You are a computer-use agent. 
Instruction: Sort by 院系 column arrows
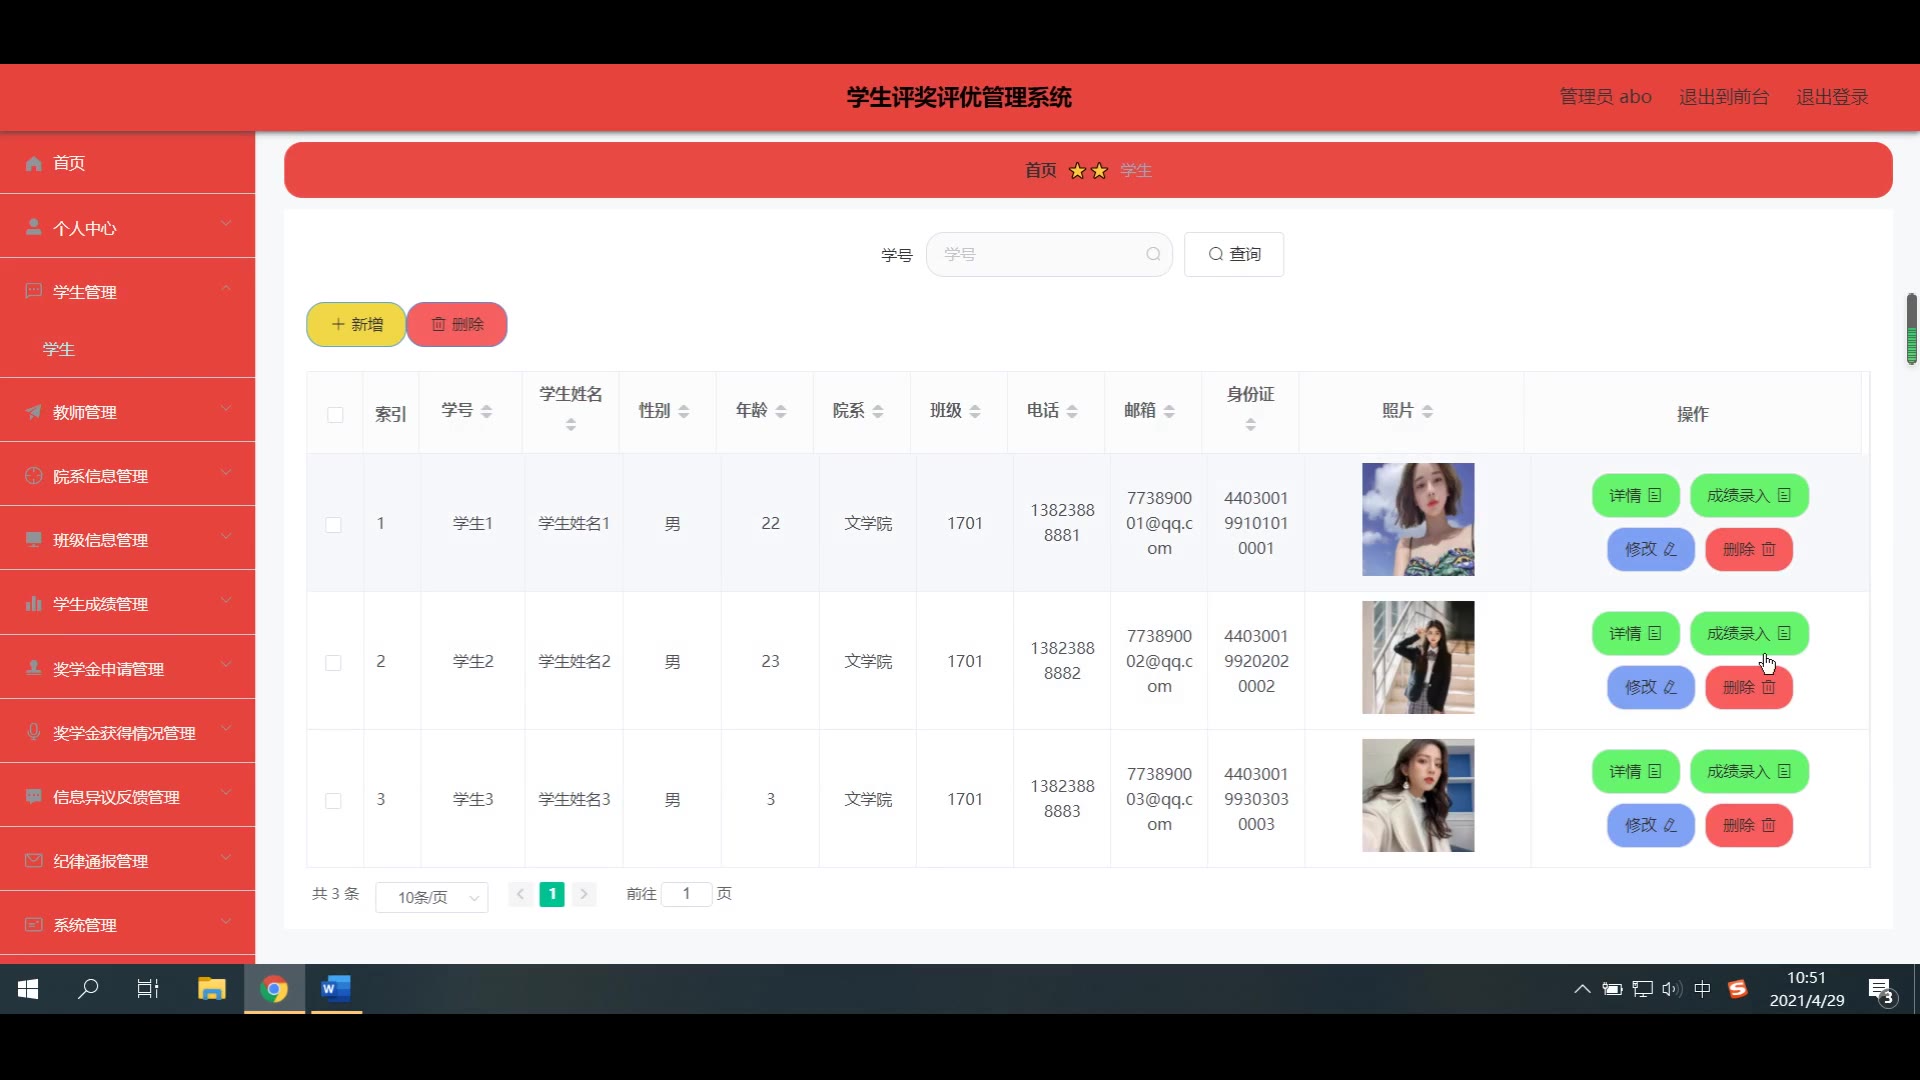(878, 411)
